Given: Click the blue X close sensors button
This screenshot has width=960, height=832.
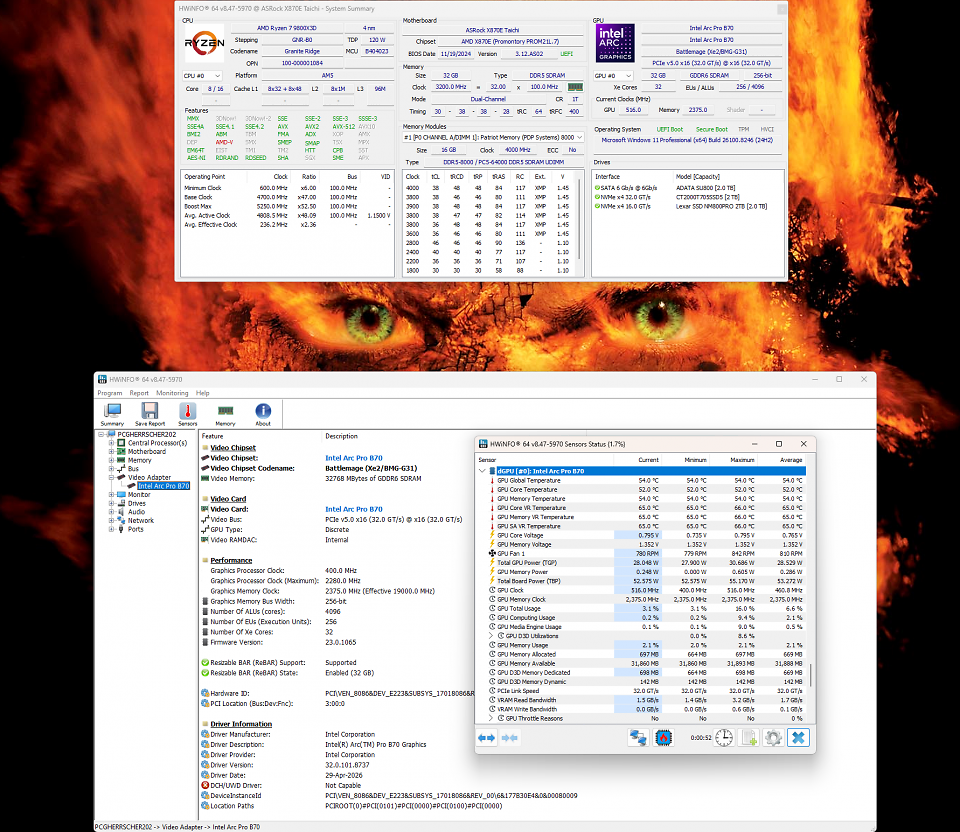Looking at the screenshot, I should point(798,738).
